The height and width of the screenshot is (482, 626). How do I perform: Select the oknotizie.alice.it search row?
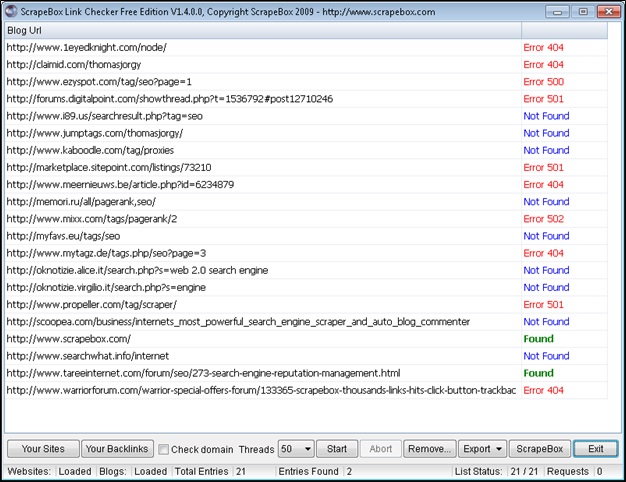click(x=306, y=271)
